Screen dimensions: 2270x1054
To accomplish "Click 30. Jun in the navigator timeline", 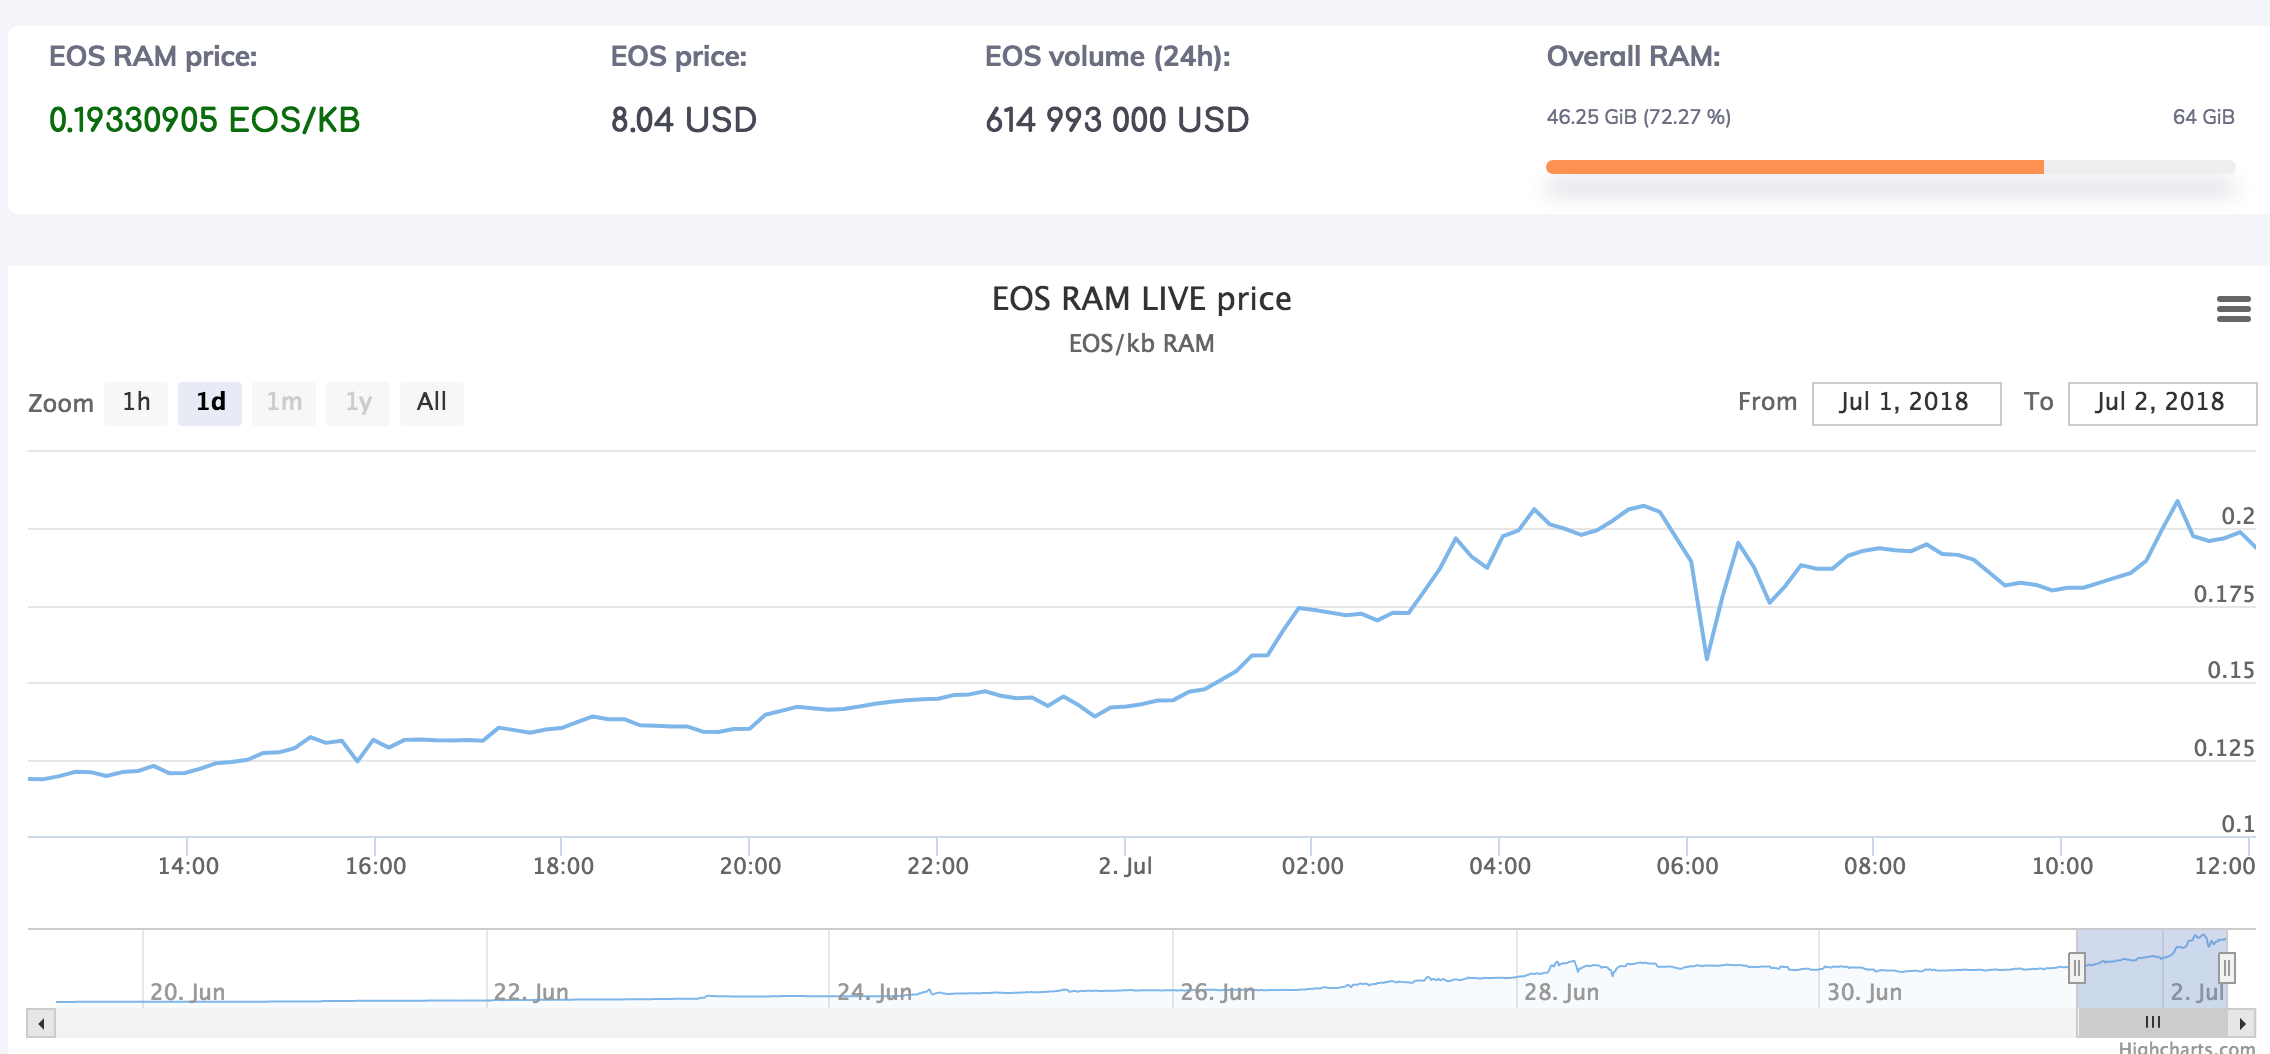I will pos(1864,992).
